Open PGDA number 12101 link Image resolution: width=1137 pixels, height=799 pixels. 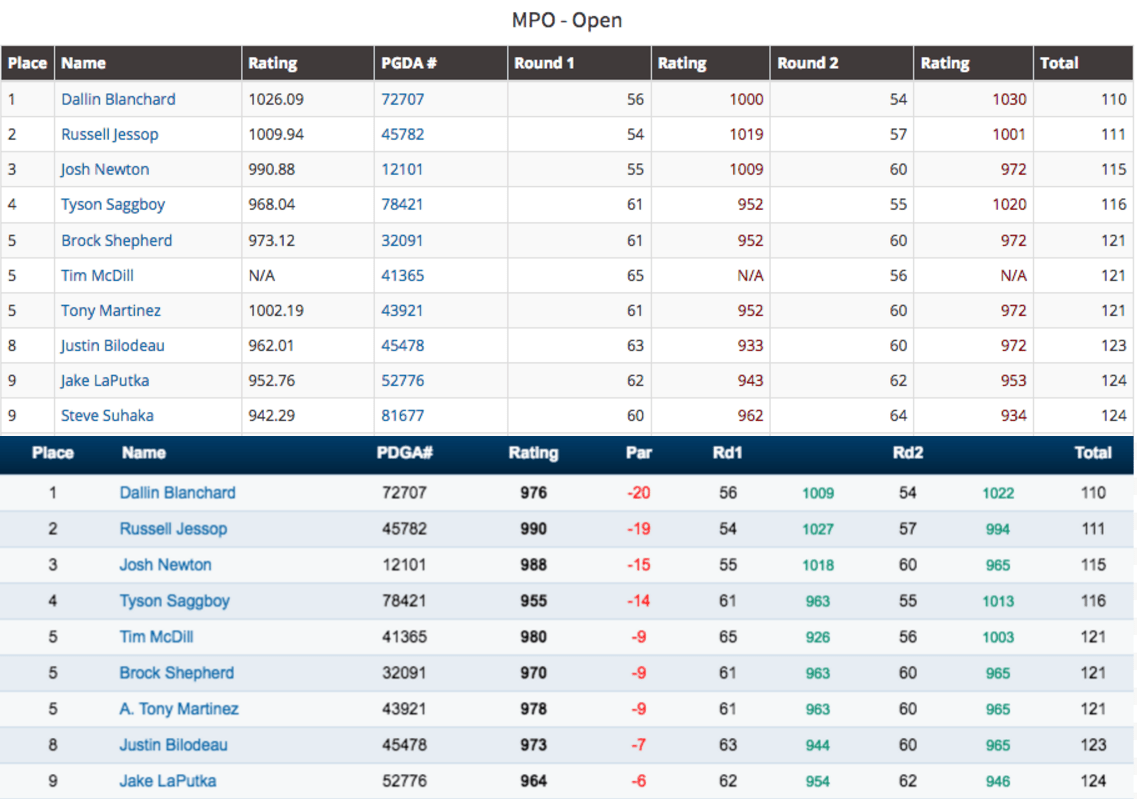coord(402,169)
